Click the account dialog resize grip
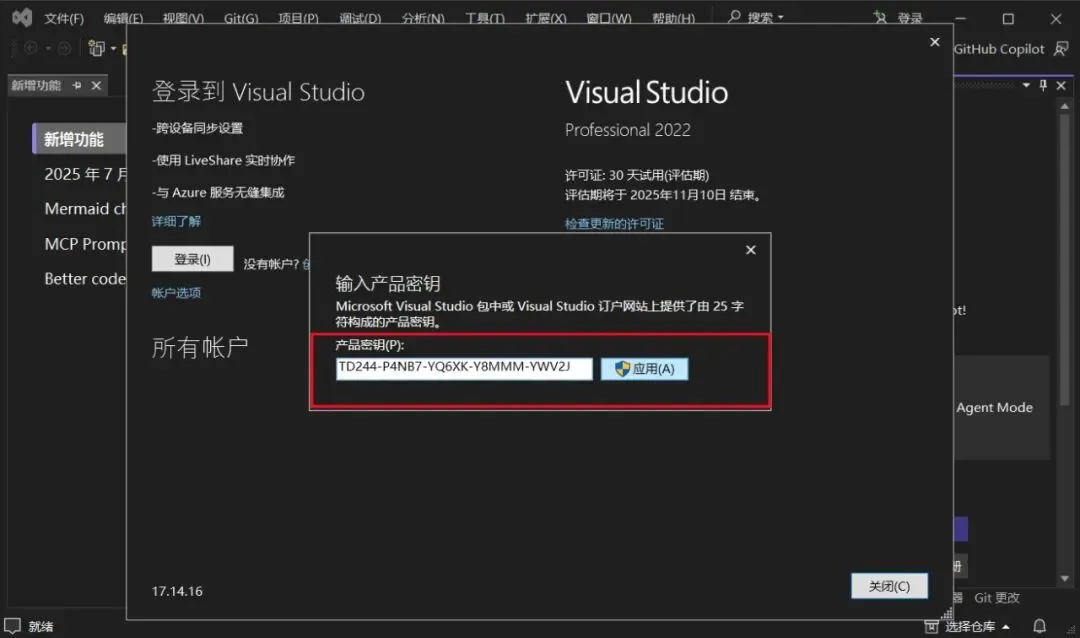This screenshot has width=1080, height=638. click(948, 614)
